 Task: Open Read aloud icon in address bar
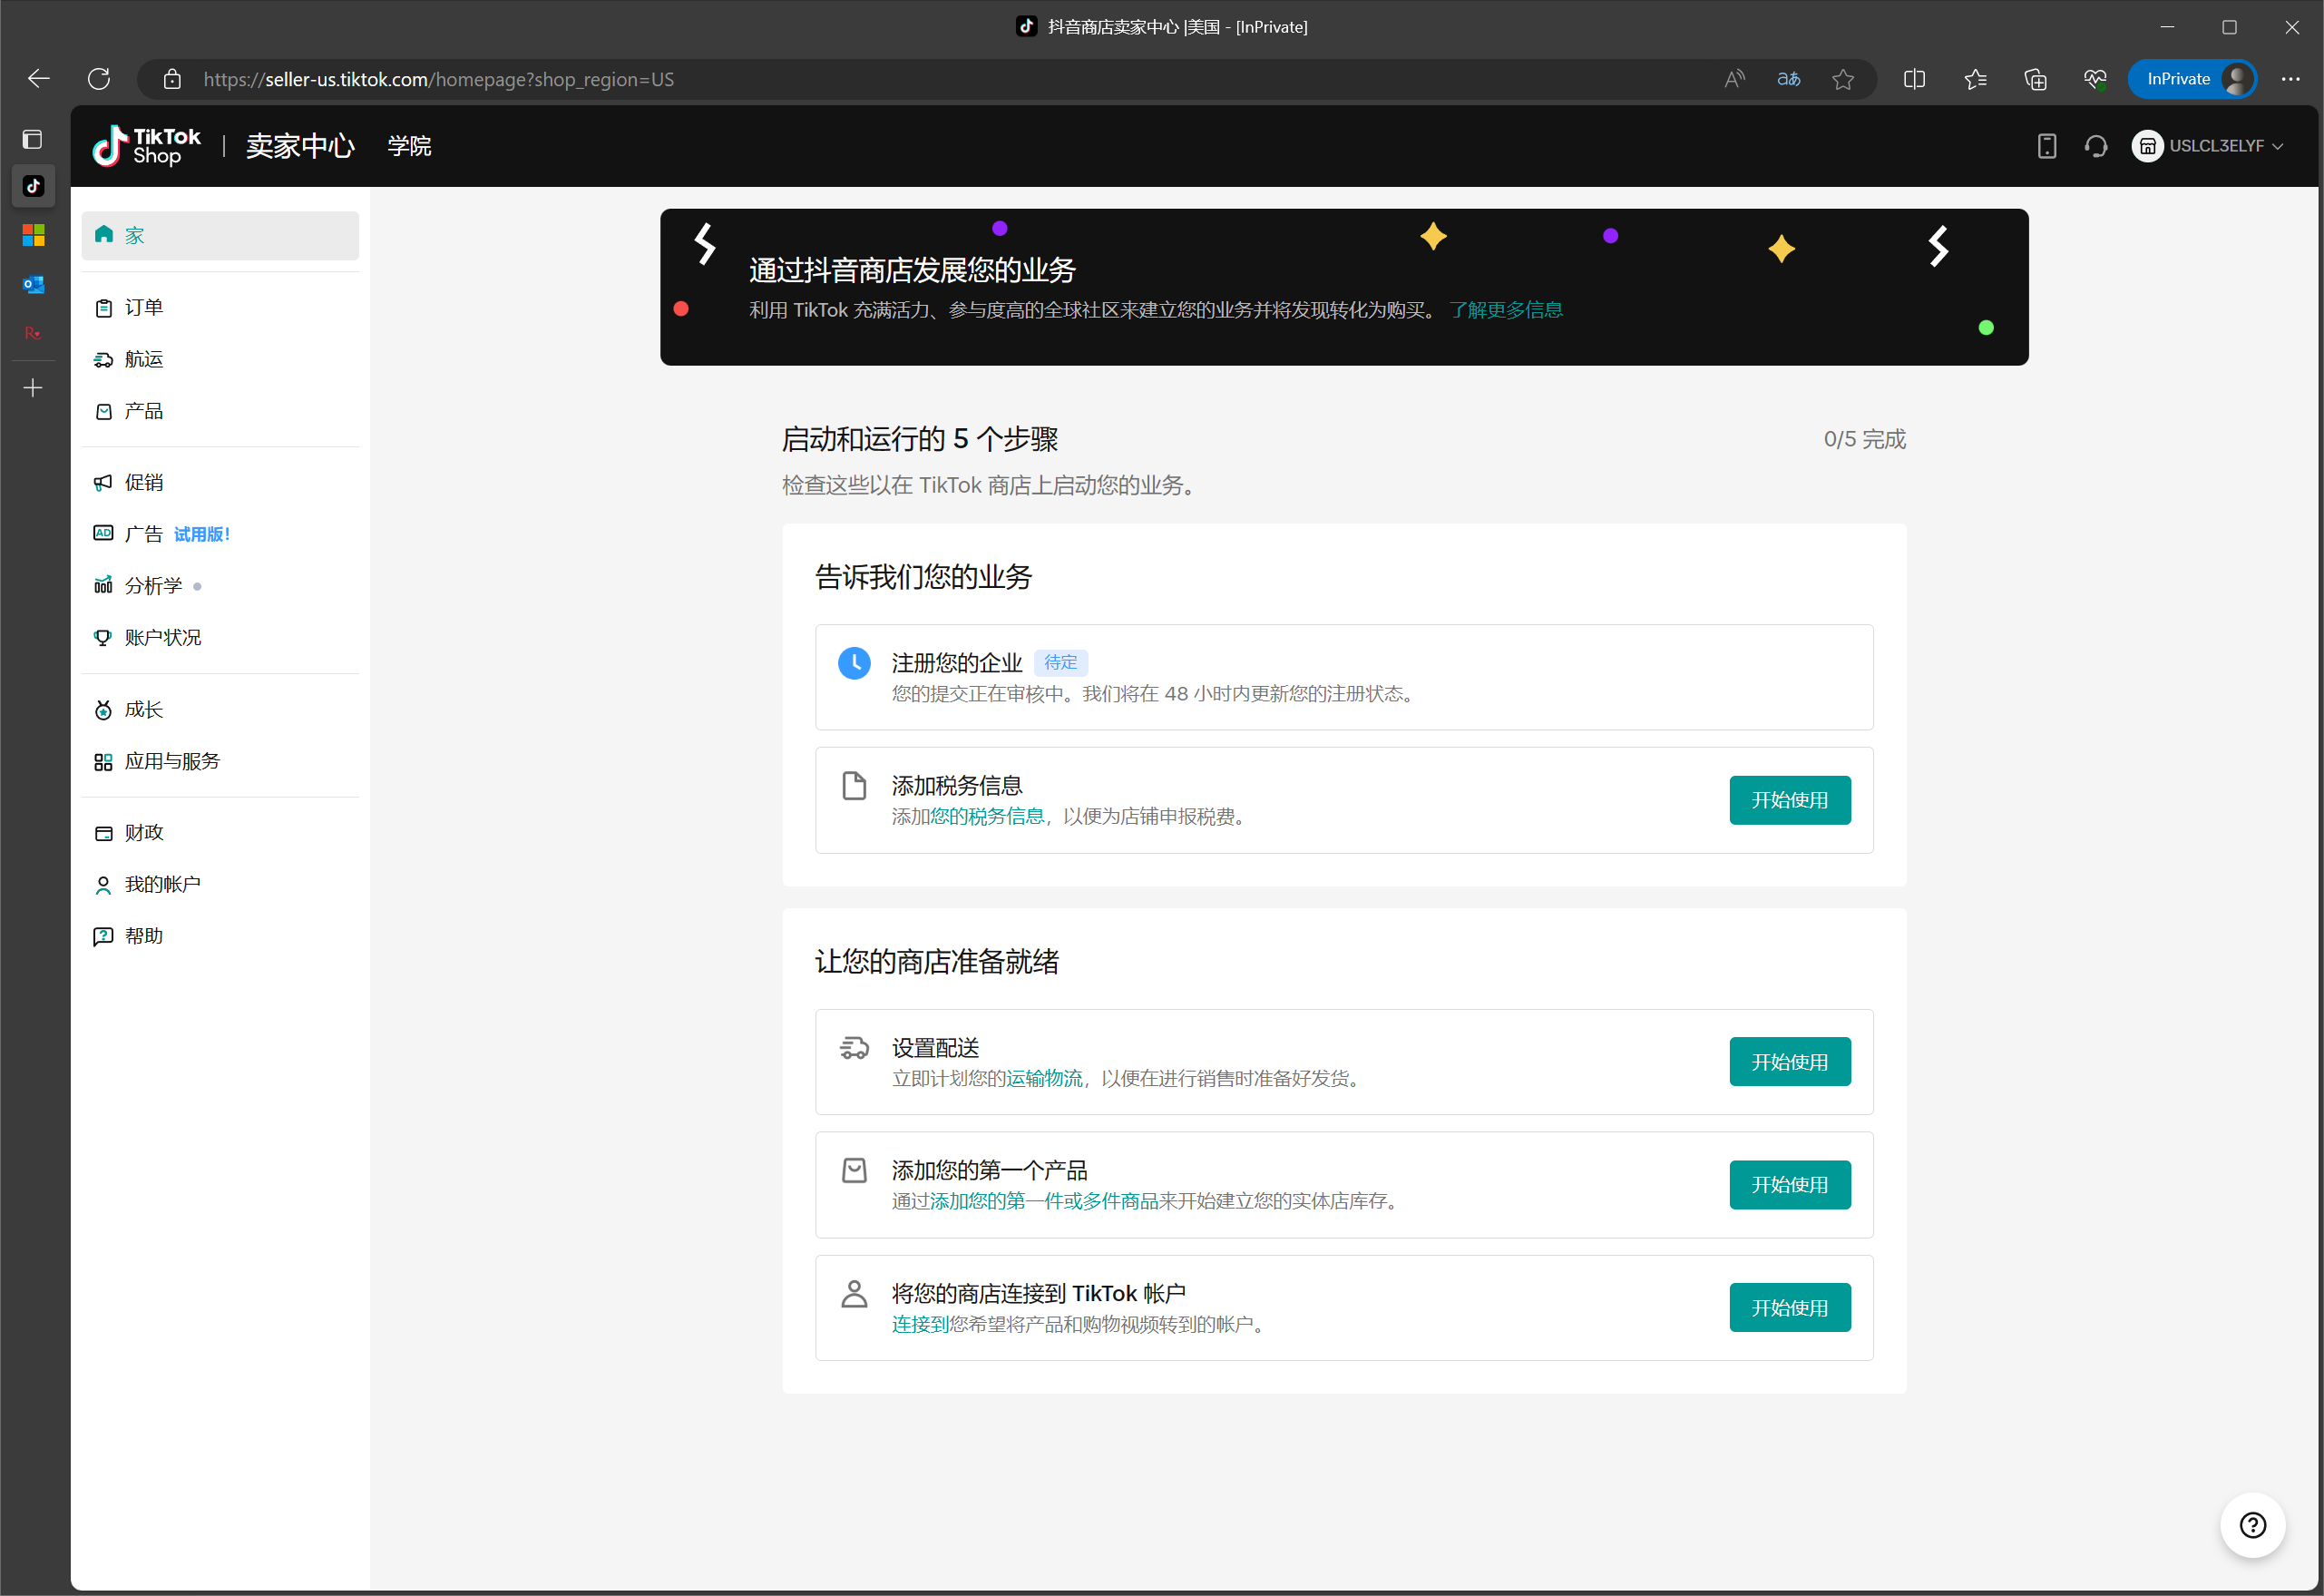click(1734, 79)
